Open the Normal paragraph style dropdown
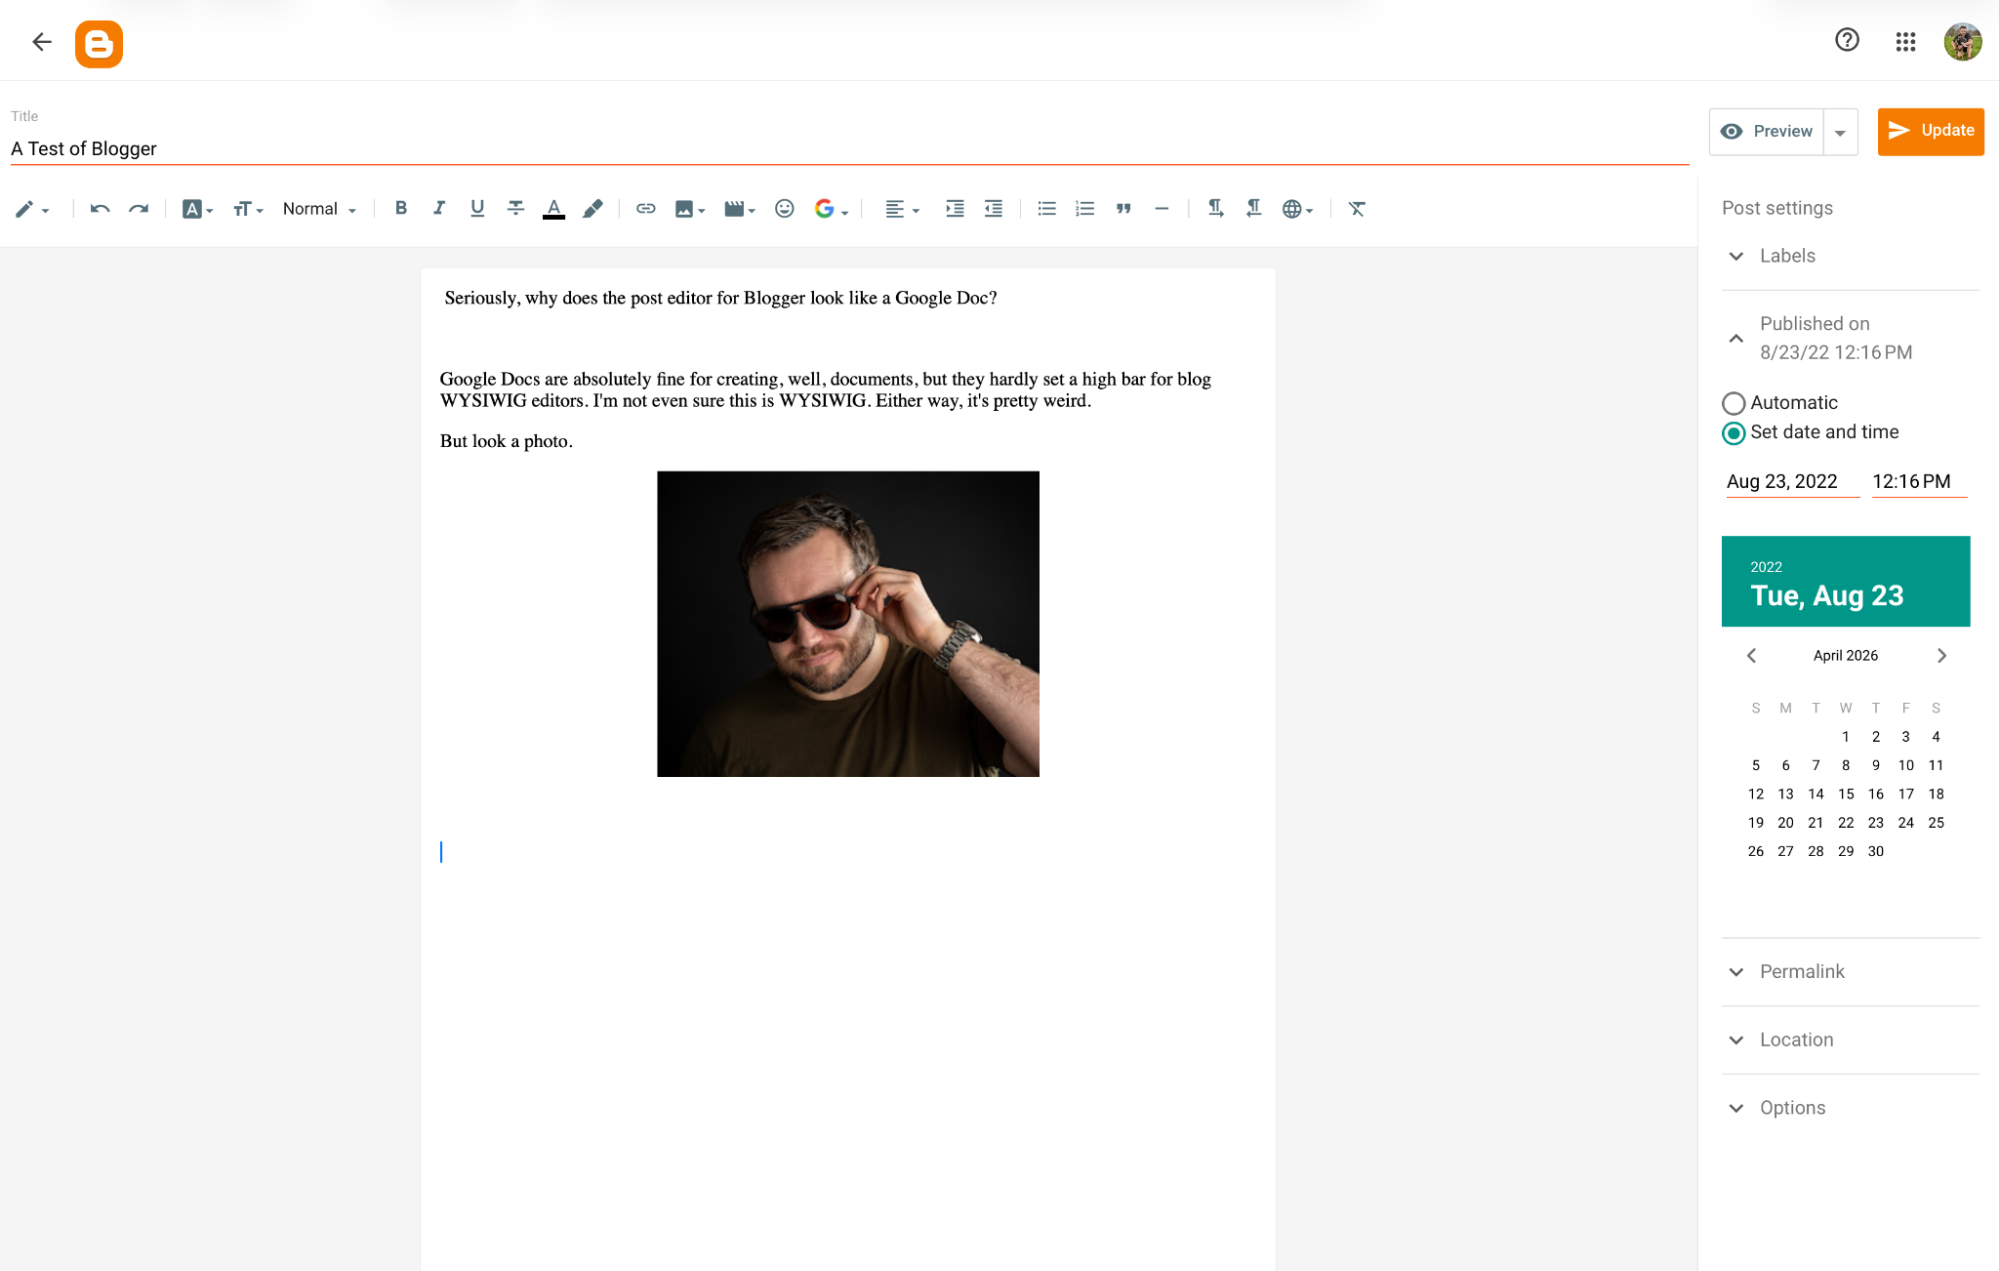This screenshot has width=1999, height=1271. (318, 208)
